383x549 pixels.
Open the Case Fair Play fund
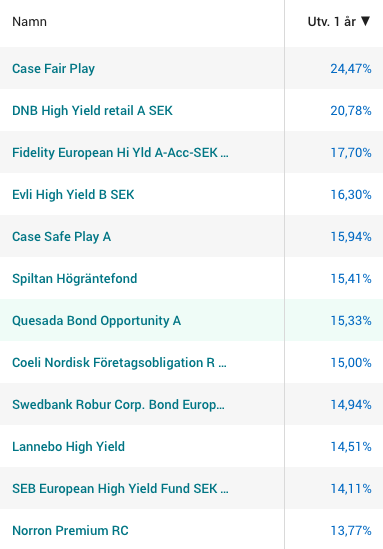(x=54, y=69)
